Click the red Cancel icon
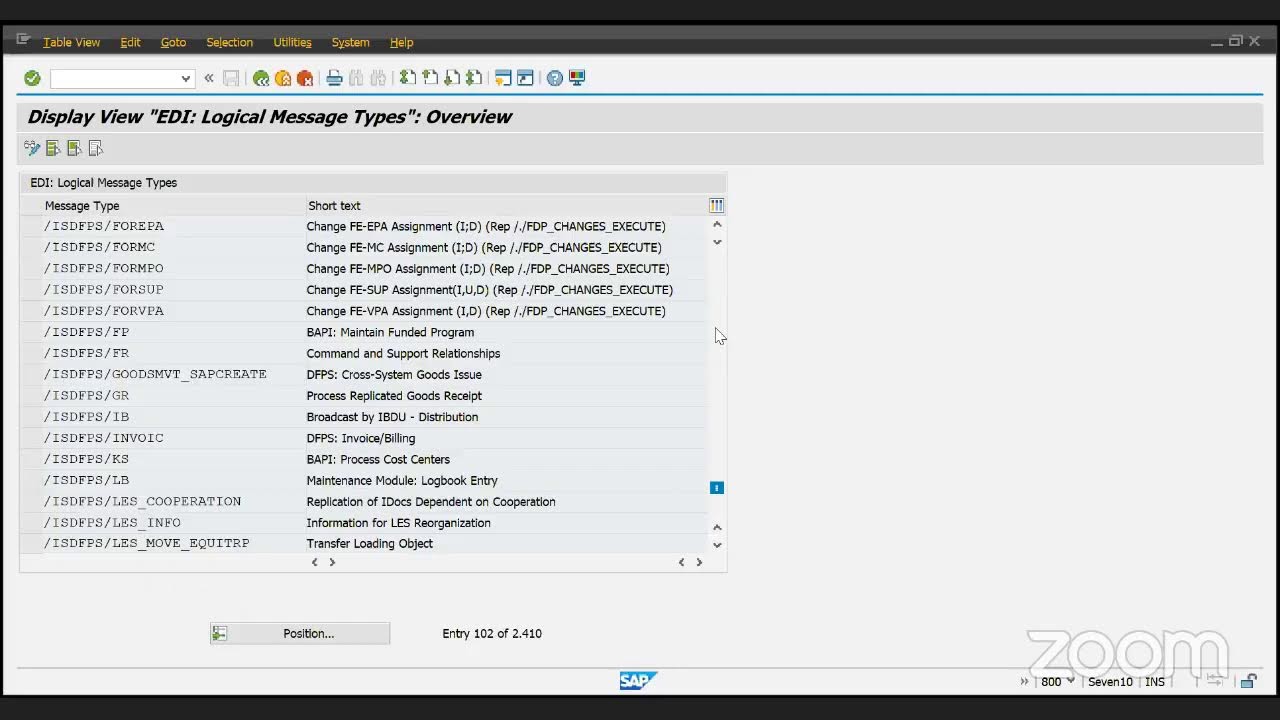The height and width of the screenshot is (720, 1280). [x=305, y=78]
